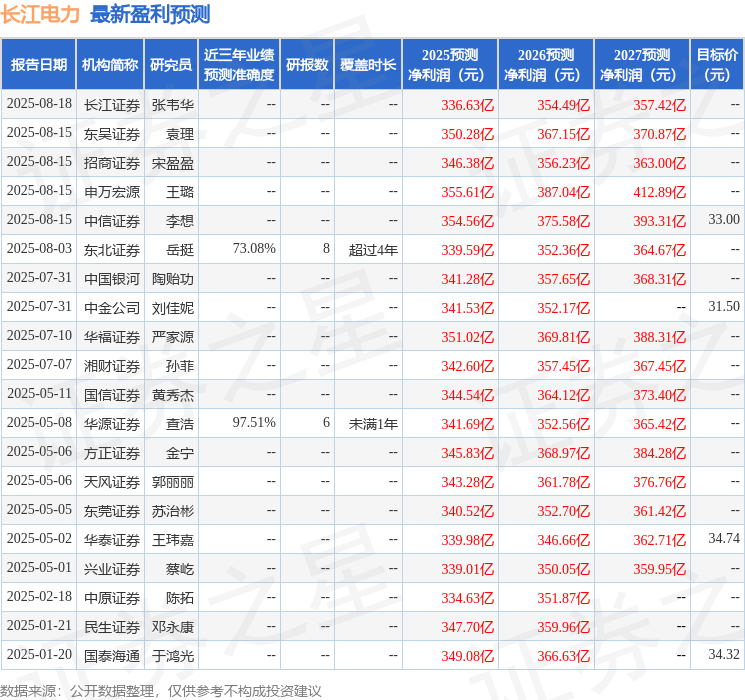This screenshot has height=700, width=745.
Task: Click the 研究员 column header
Action: (171, 65)
